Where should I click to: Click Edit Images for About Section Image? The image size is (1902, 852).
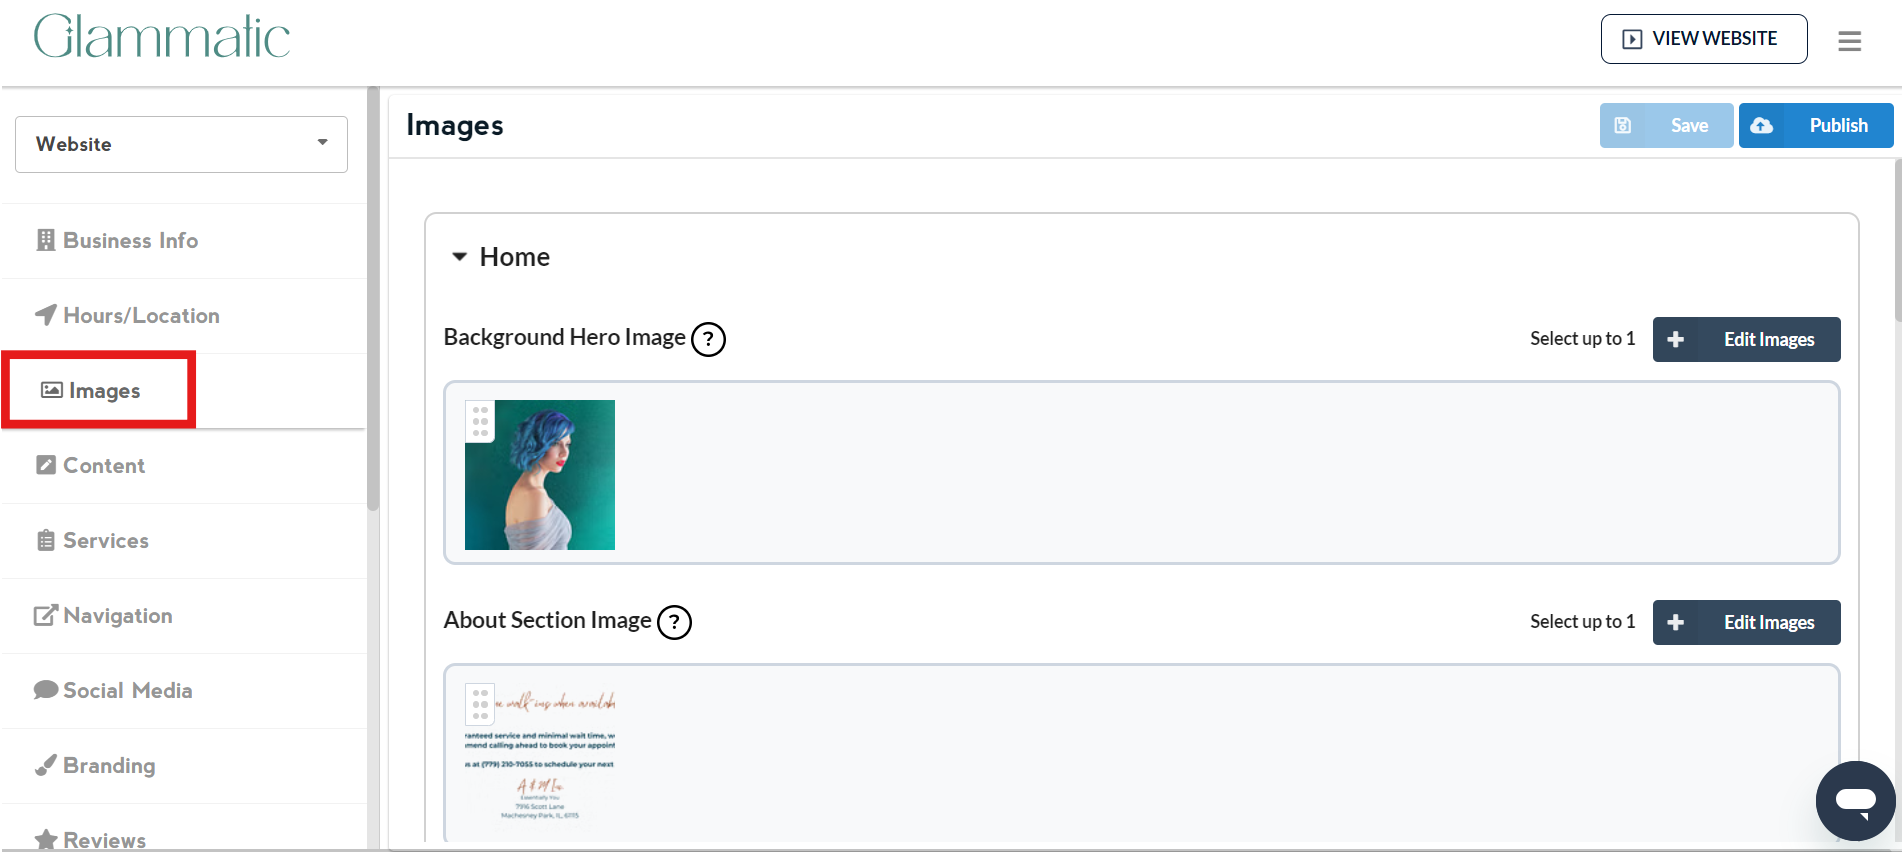[x=1746, y=623]
